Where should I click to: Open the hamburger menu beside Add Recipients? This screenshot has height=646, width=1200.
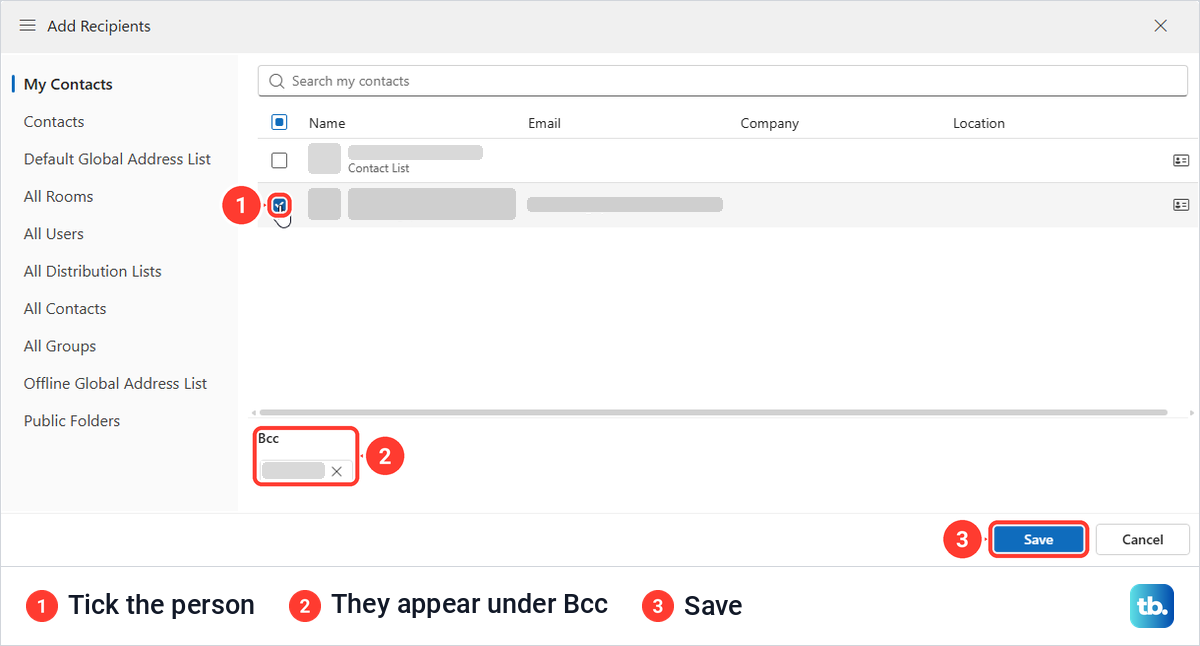click(28, 26)
